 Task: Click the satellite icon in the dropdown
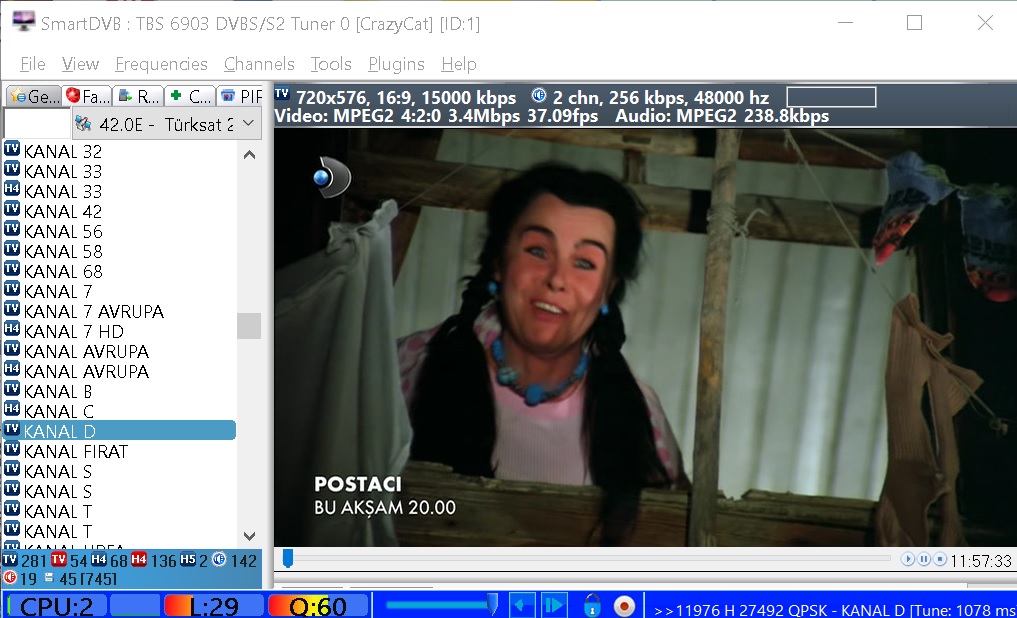82,123
